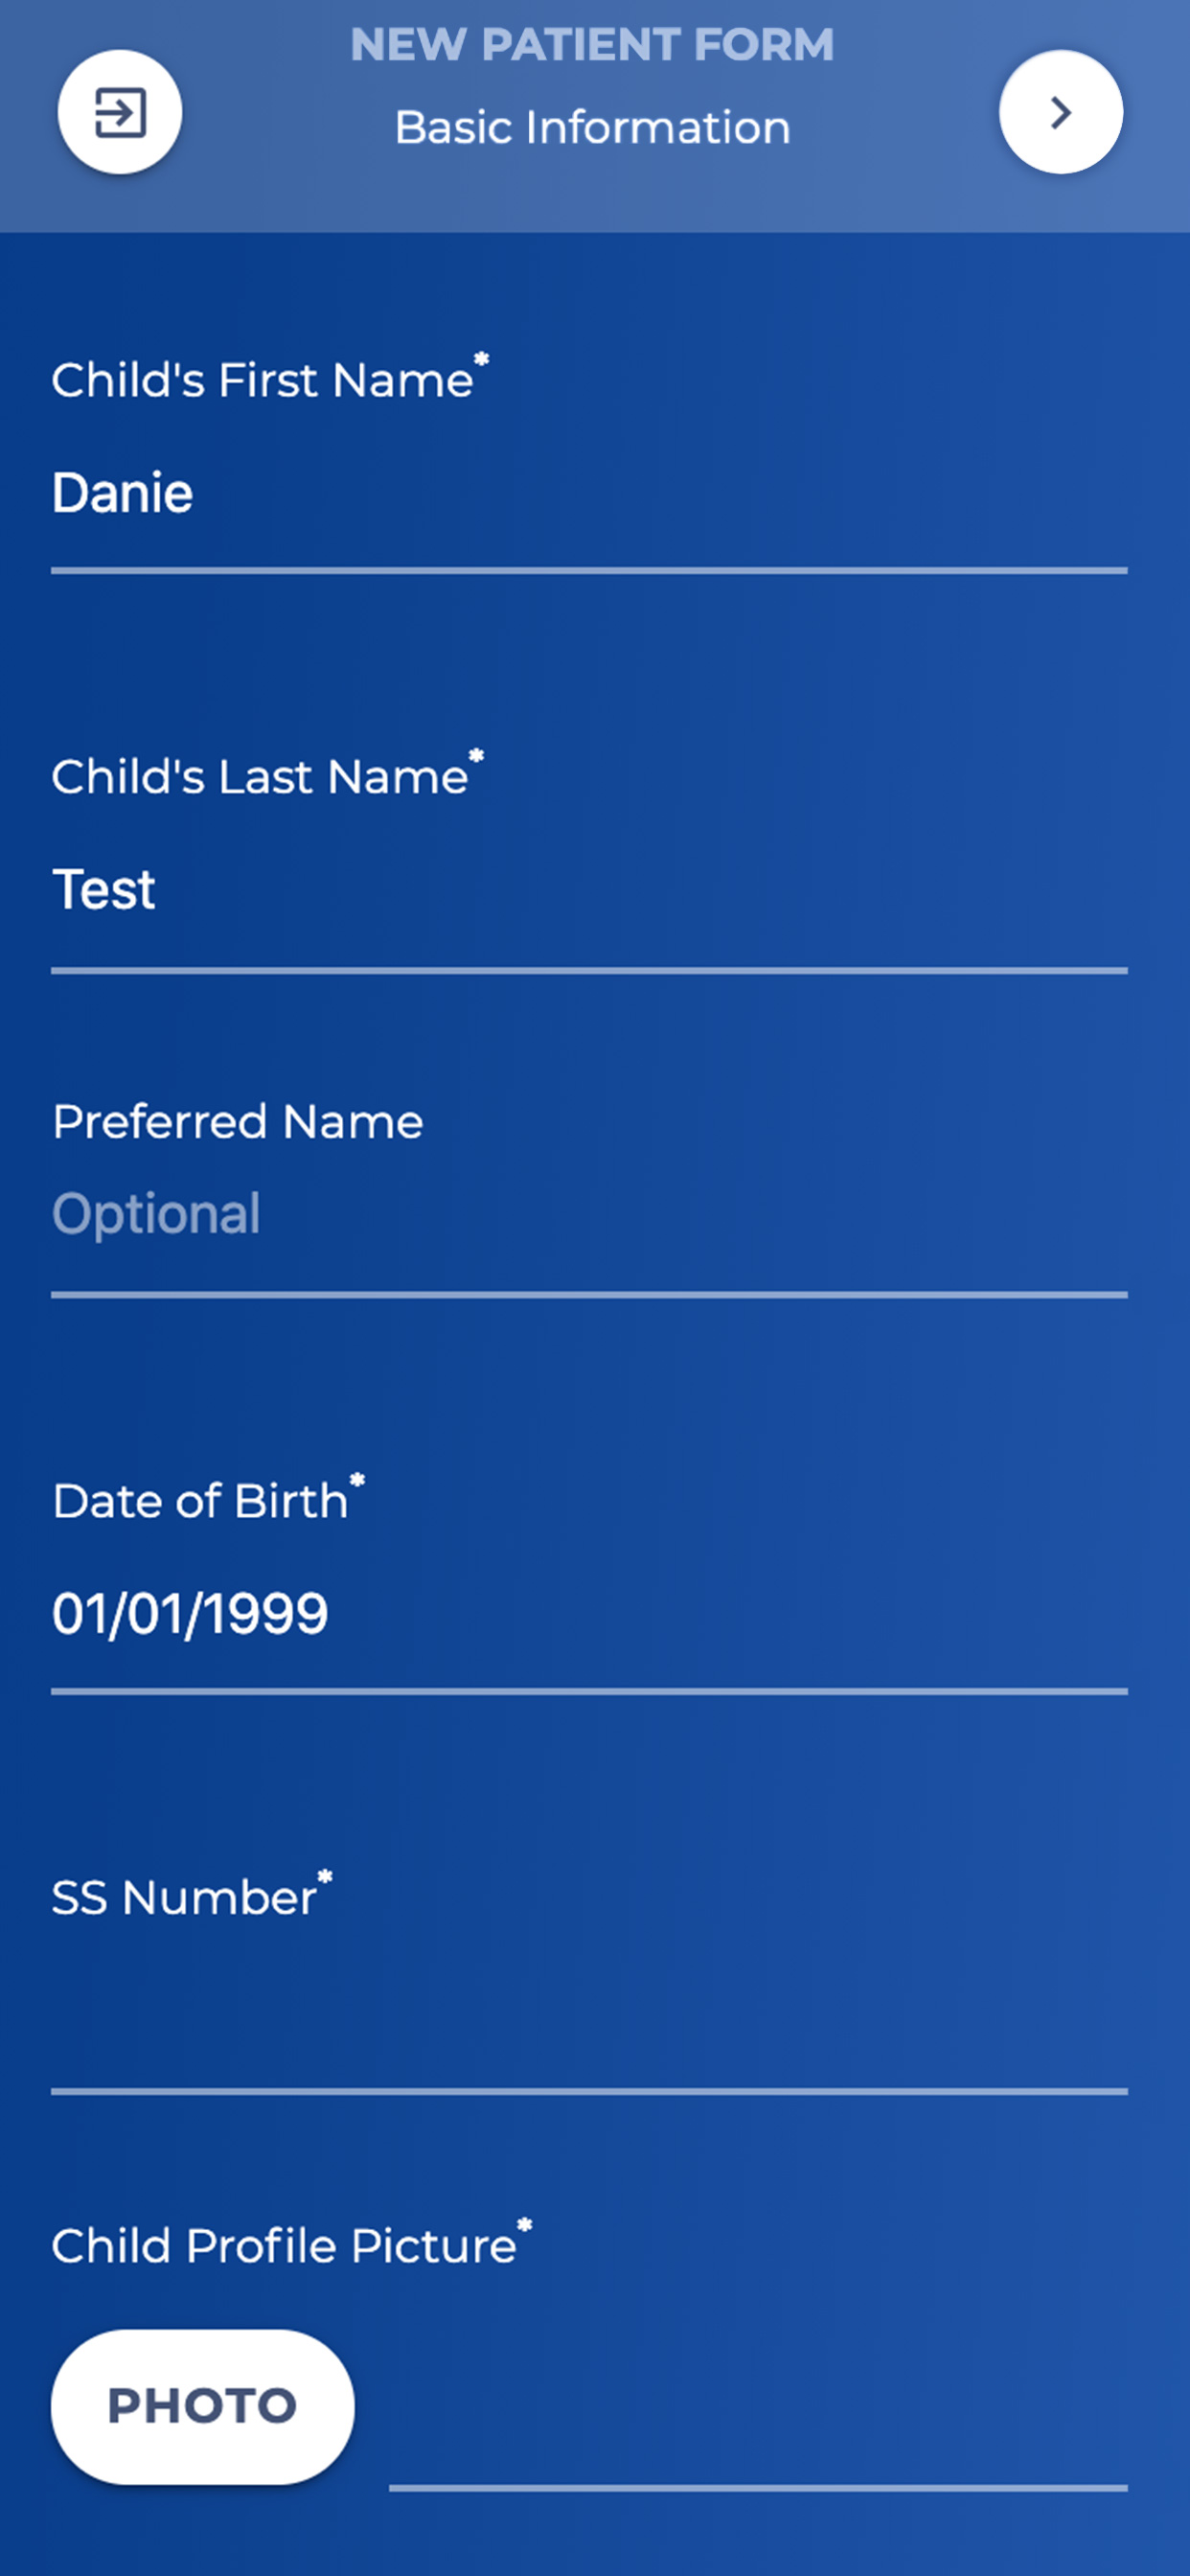Click the asterisk after Child Profile Picture
The image size is (1190, 2576).
[x=525, y=2226]
